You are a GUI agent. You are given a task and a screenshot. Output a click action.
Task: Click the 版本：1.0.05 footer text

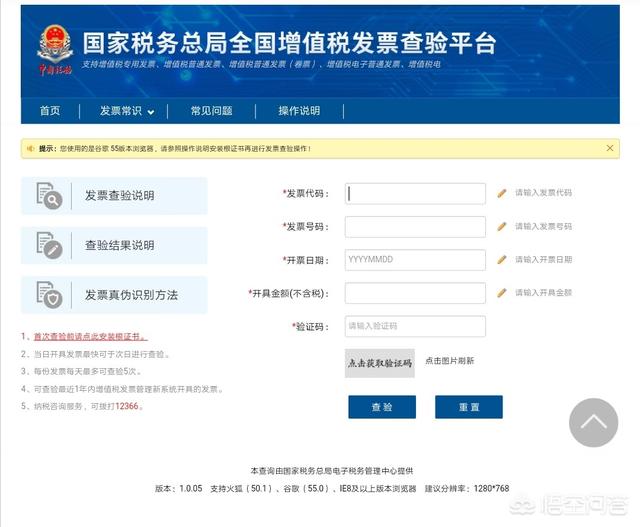coord(178,488)
